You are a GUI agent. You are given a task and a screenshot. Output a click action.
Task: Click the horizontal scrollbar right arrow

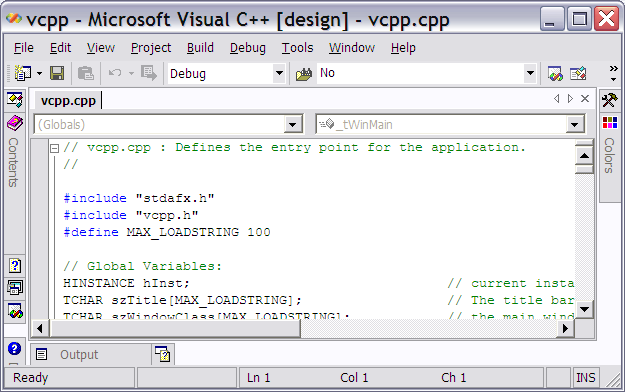(x=565, y=329)
